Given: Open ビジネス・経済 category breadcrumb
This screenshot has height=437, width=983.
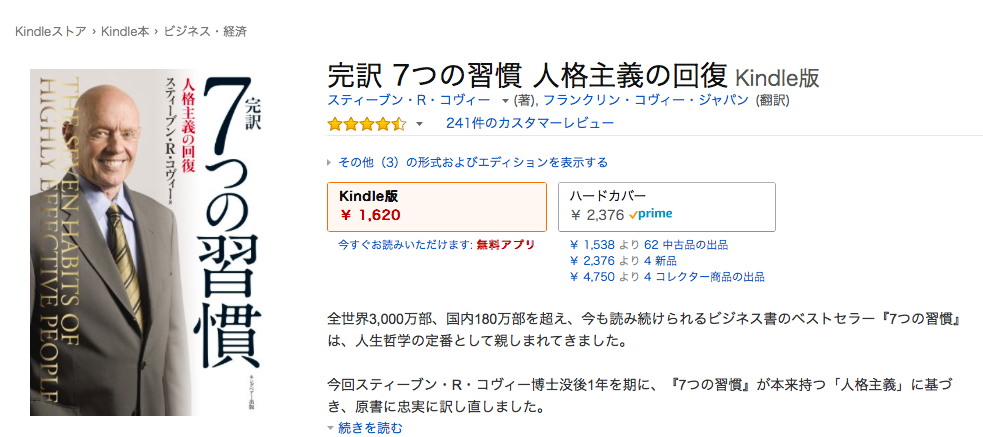Looking at the screenshot, I should pos(205,31).
